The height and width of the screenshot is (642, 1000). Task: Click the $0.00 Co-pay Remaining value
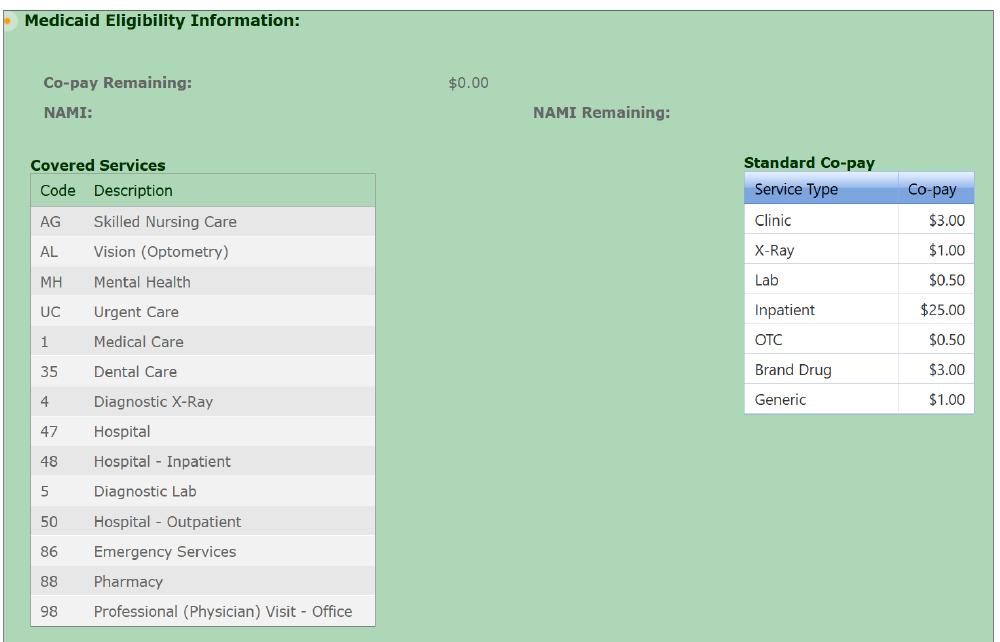click(x=468, y=83)
